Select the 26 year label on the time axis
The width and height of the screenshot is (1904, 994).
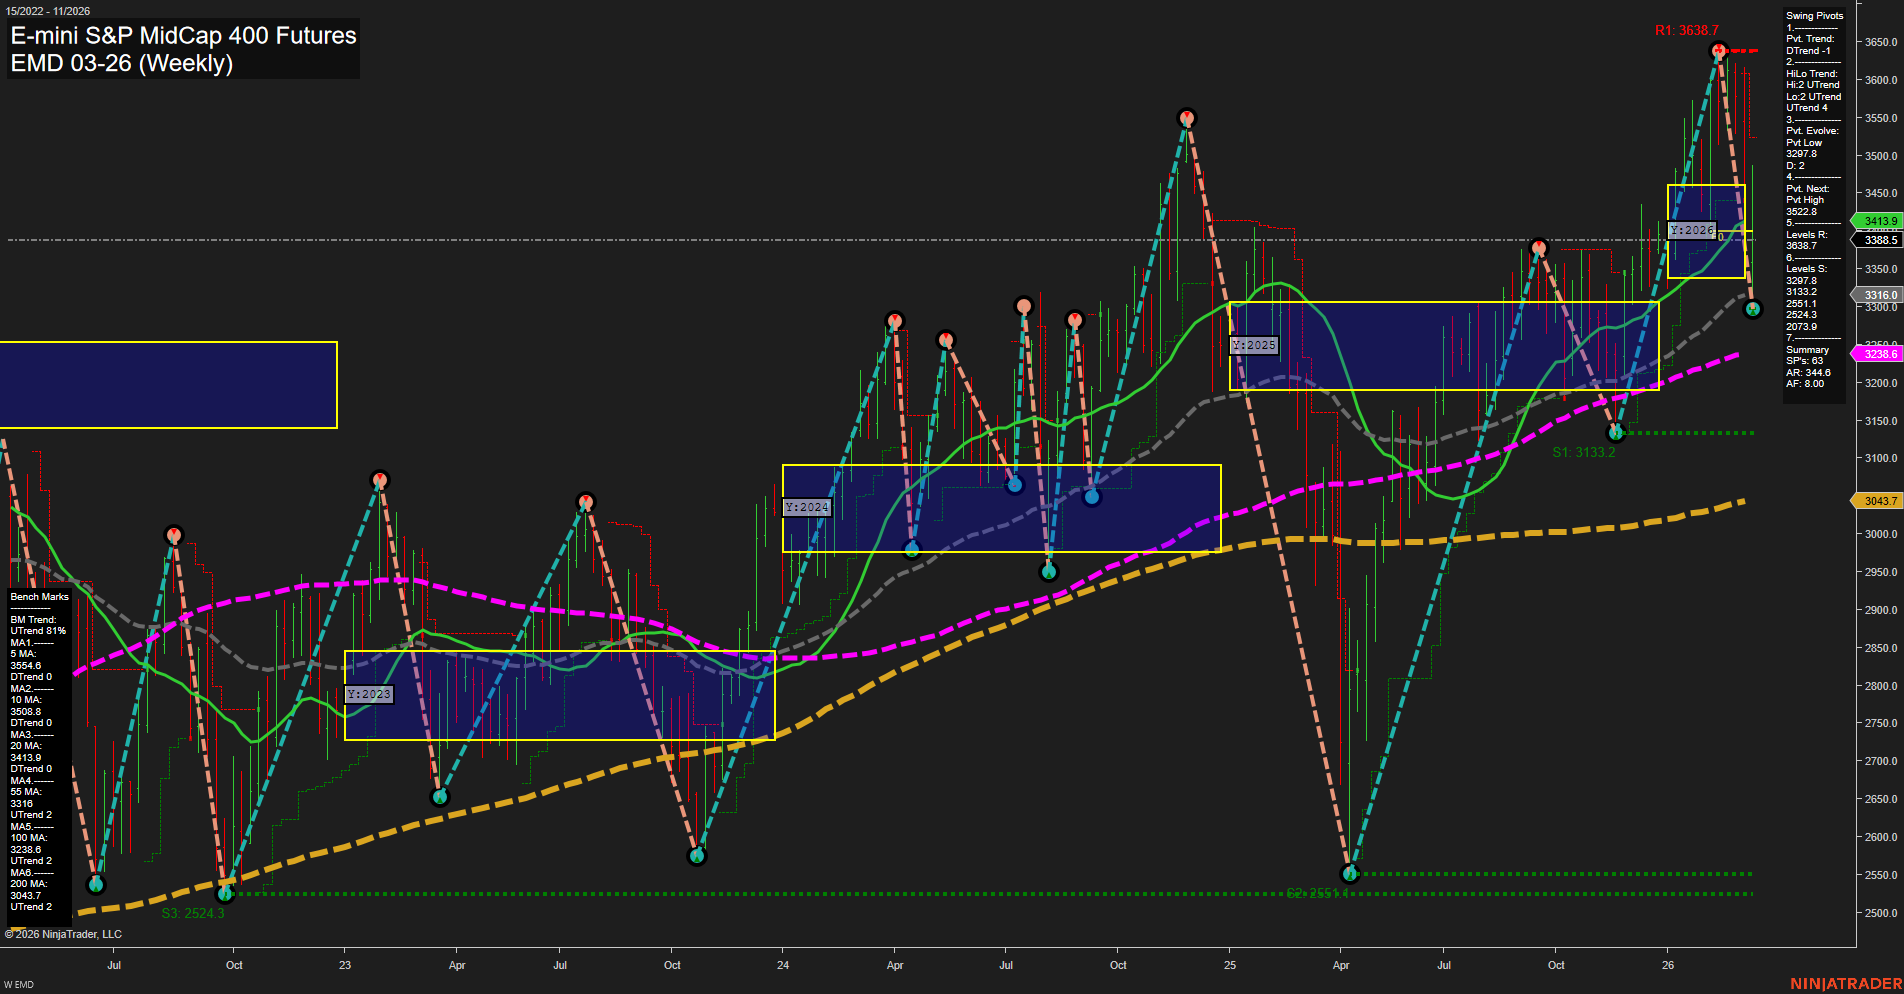(x=1668, y=965)
